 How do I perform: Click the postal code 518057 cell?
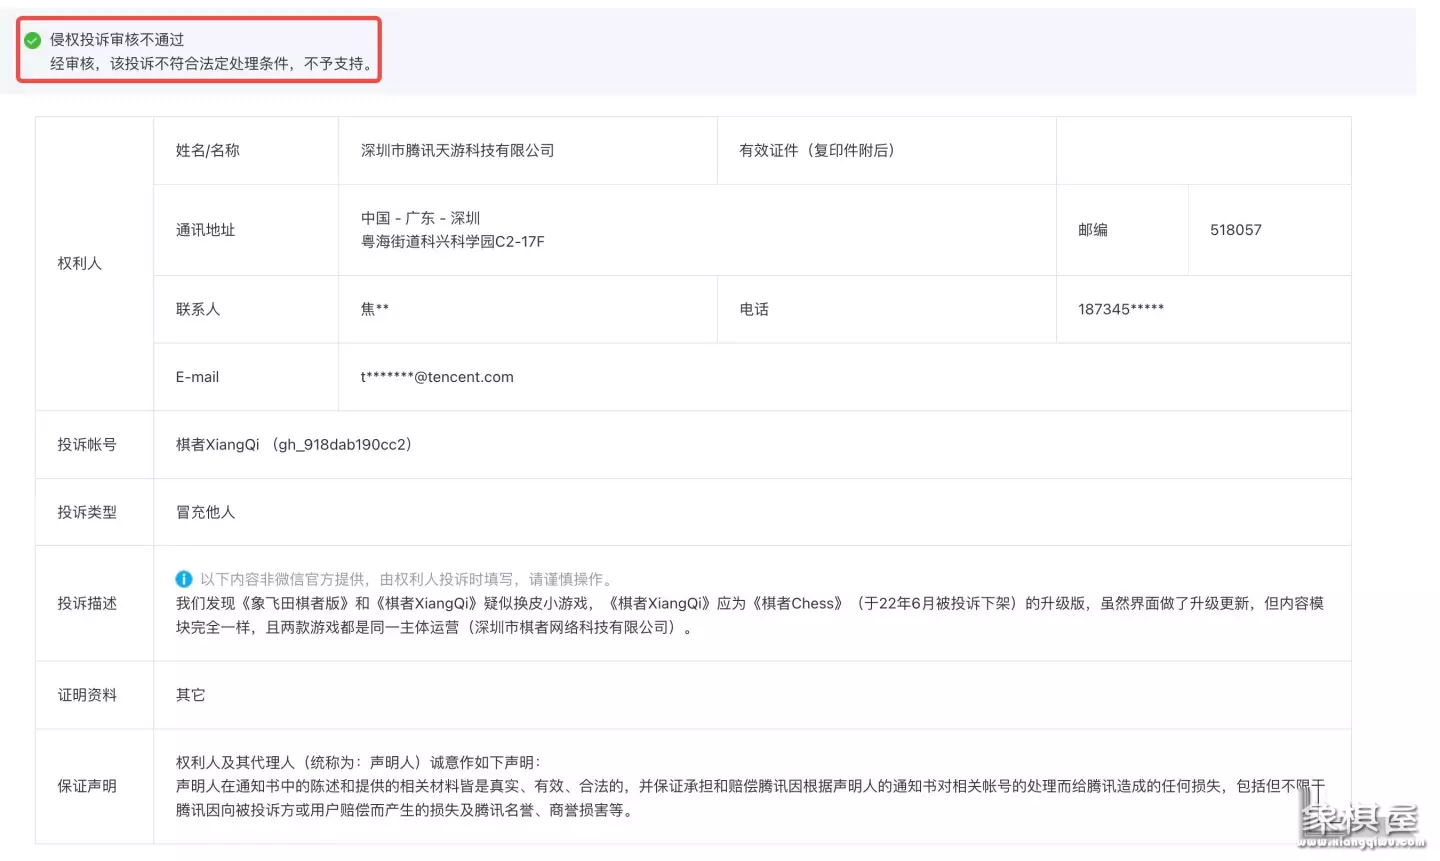click(x=1237, y=229)
